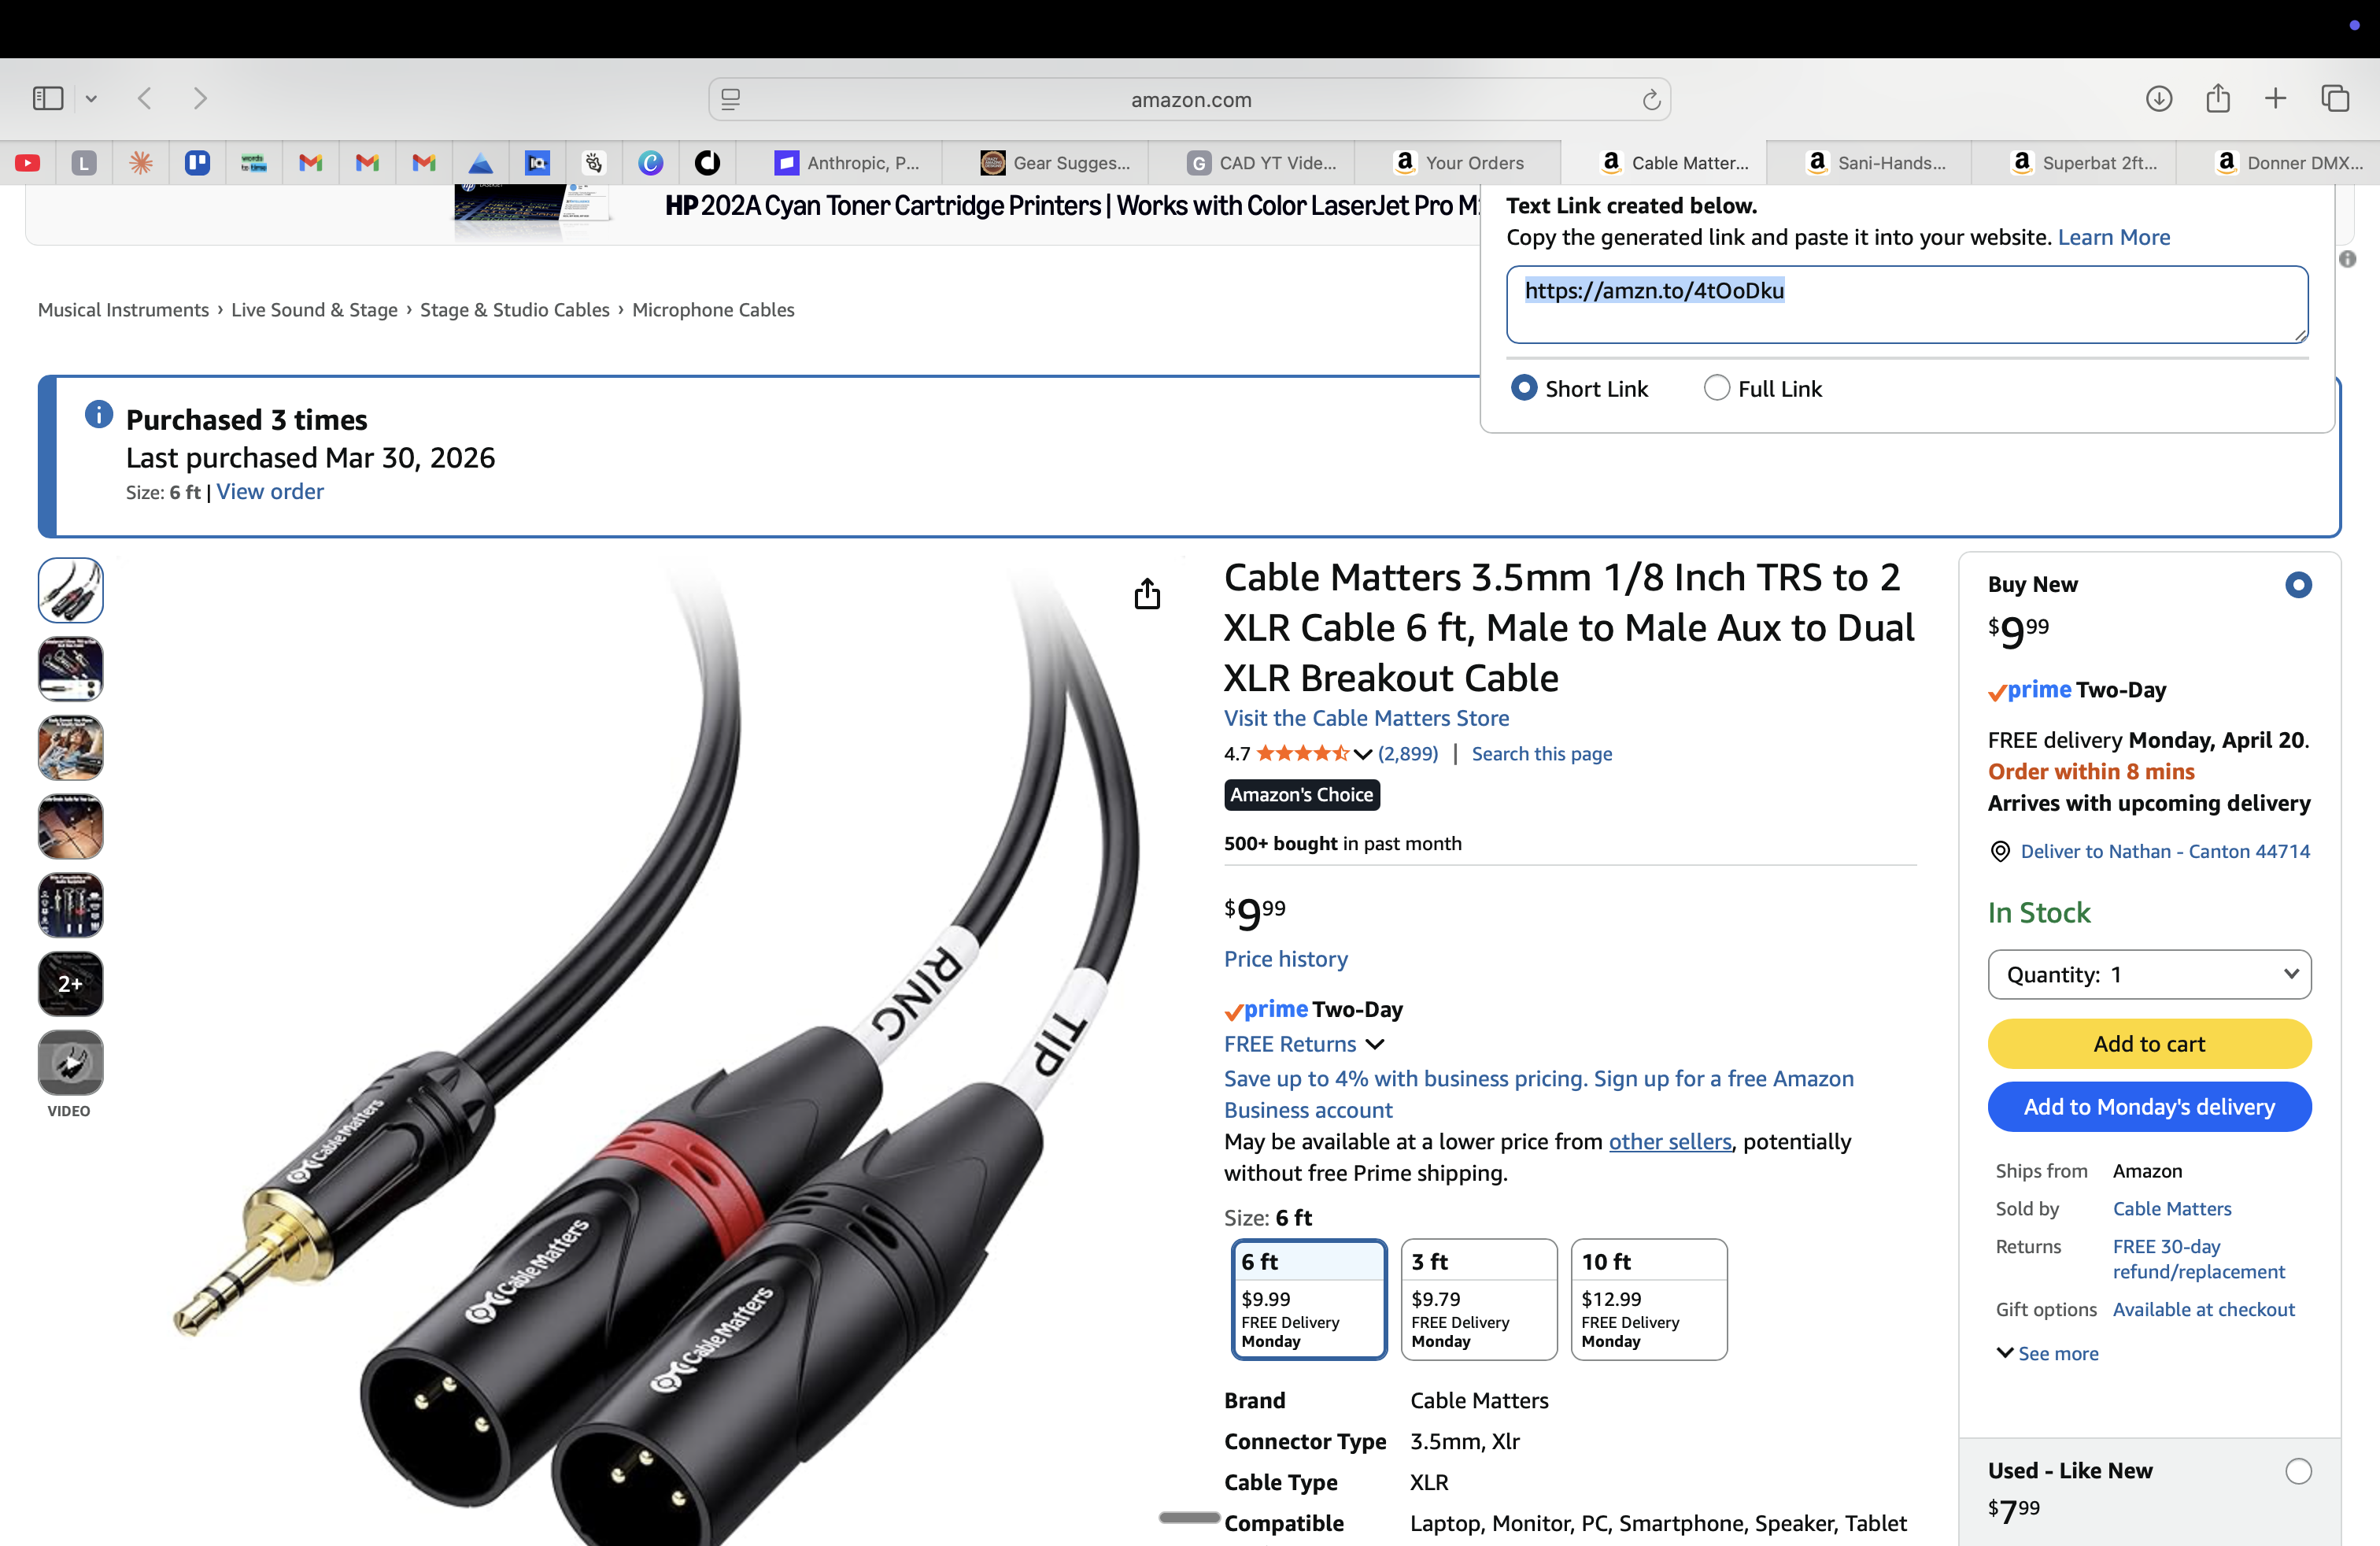Open FREE 30-day refund/replacement link
The width and height of the screenshot is (2380, 1546).
click(2198, 1259)
